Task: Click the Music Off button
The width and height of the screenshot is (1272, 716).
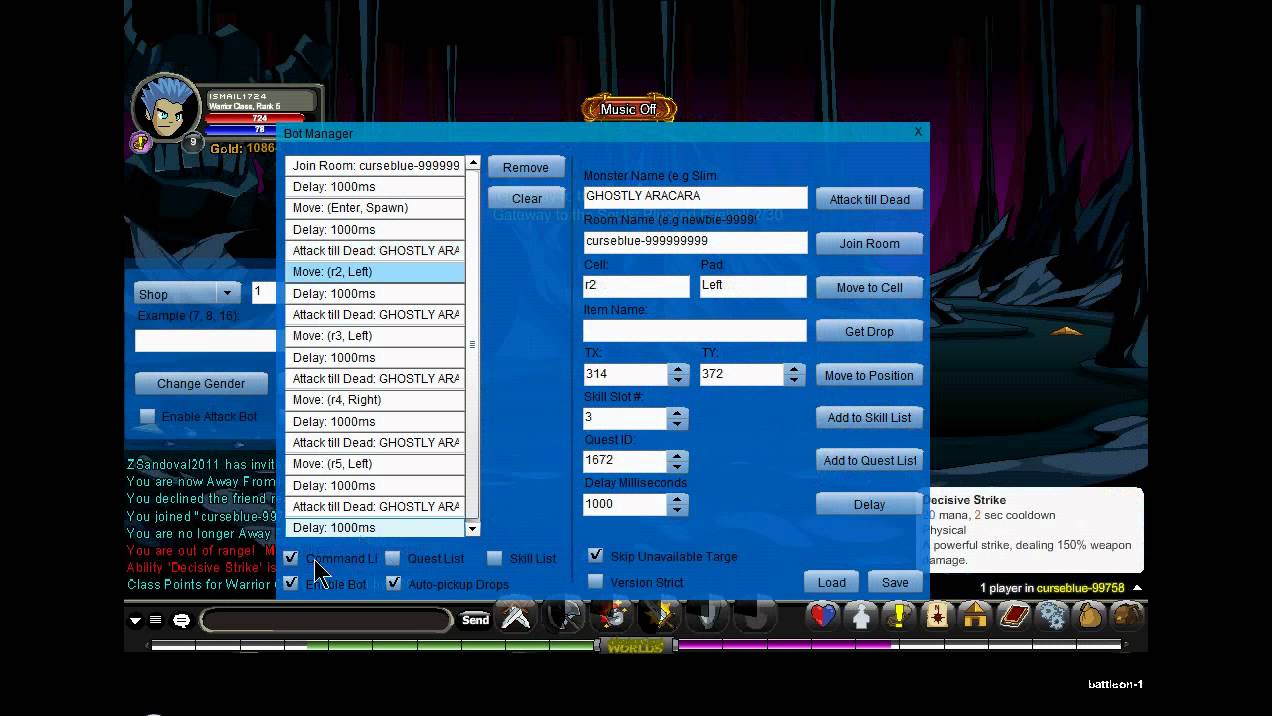Action: click(629, 109)
